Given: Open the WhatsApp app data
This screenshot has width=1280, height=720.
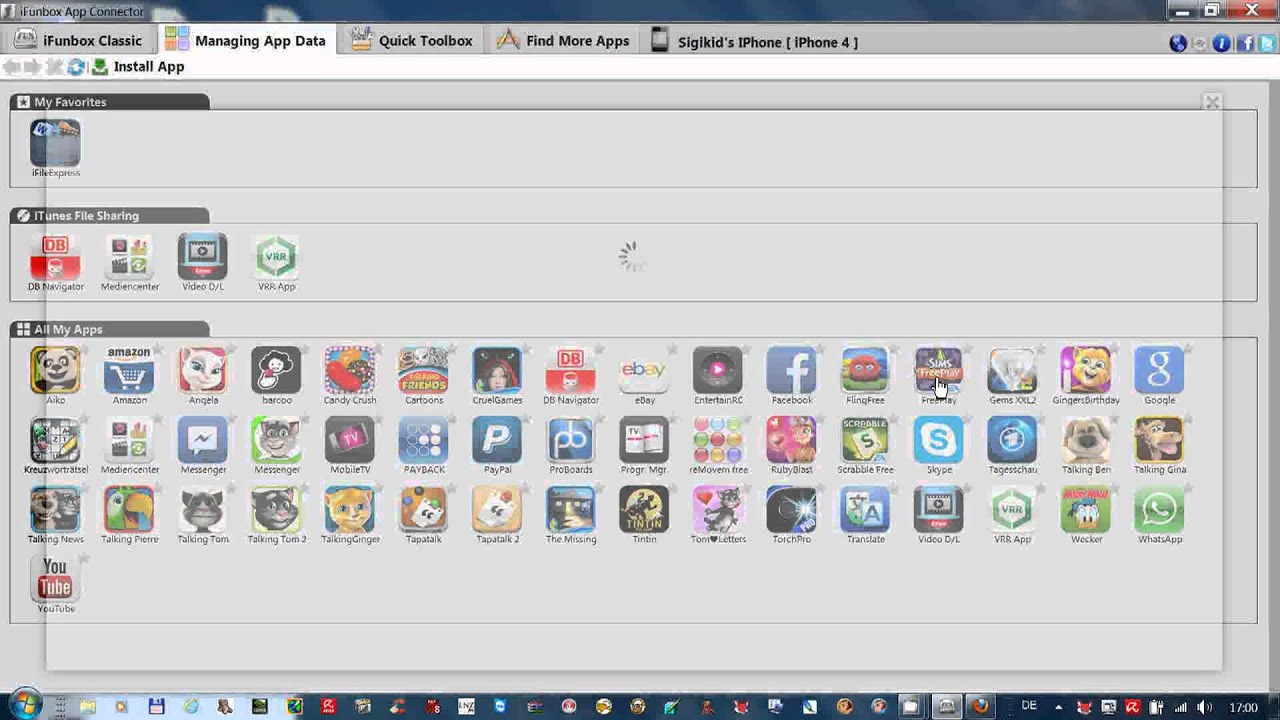Looking at the screenshot, I should 1159,510.
